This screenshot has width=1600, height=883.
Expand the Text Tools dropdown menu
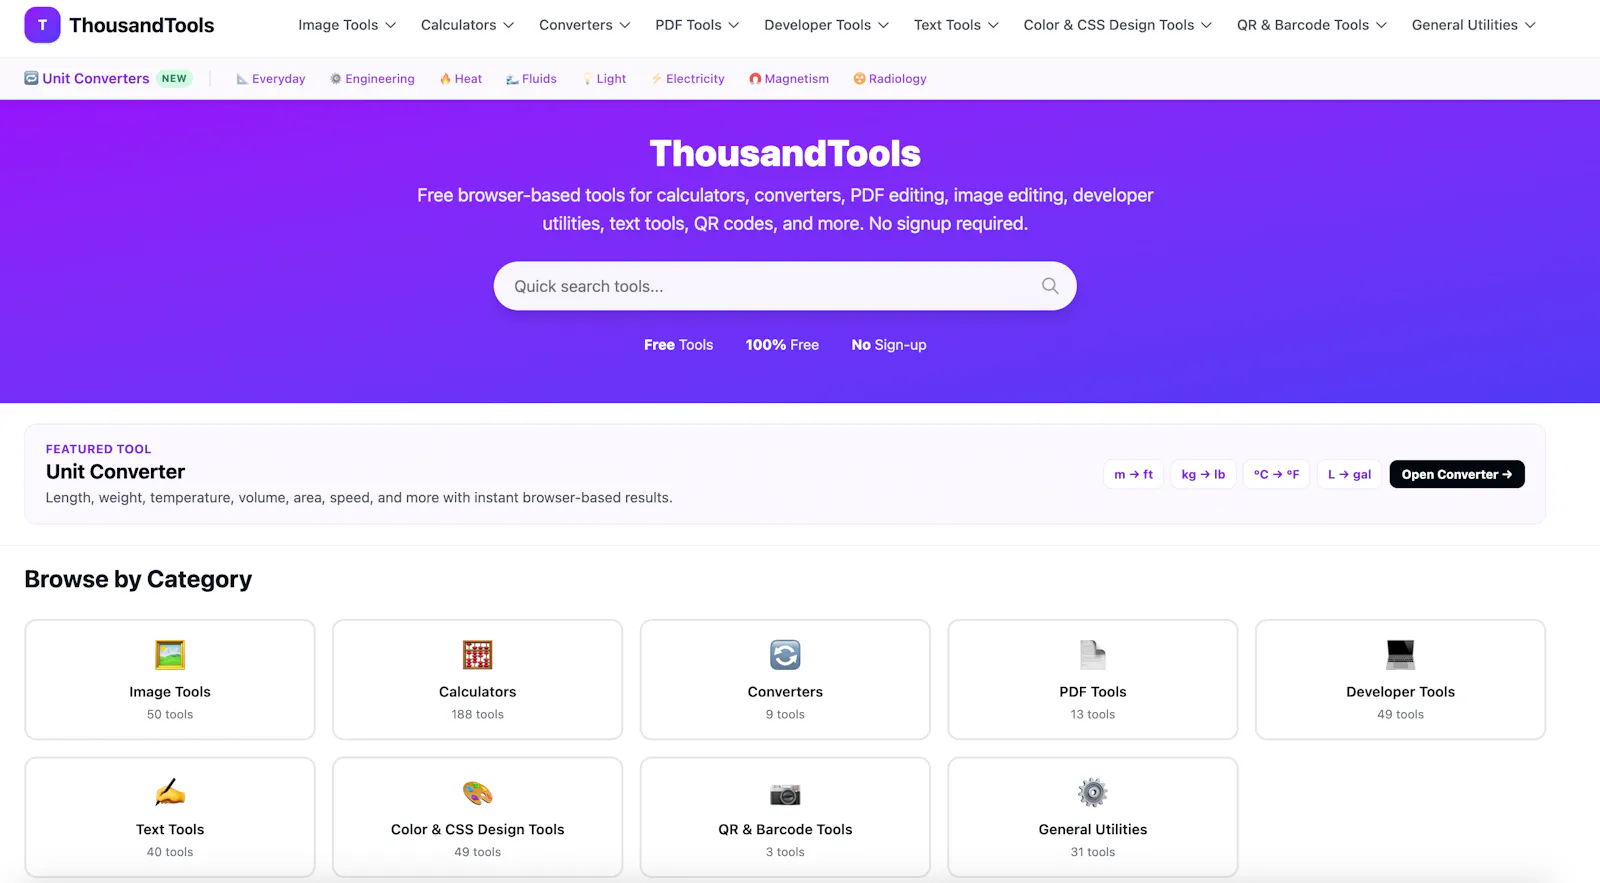click(x=956, y=25)
